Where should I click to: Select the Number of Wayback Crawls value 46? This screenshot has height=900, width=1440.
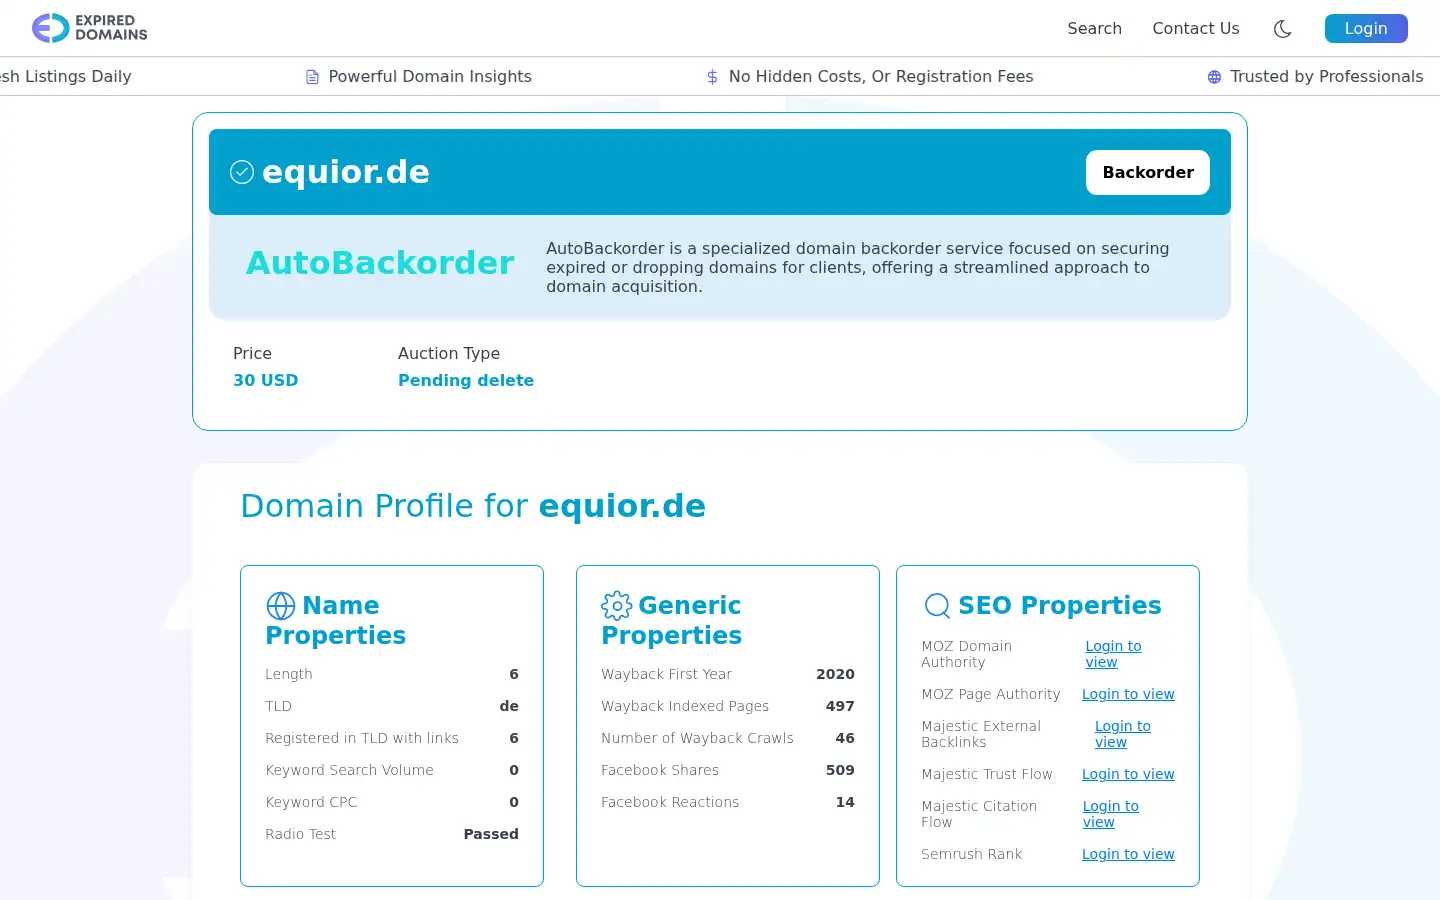(x=845, y=738)
